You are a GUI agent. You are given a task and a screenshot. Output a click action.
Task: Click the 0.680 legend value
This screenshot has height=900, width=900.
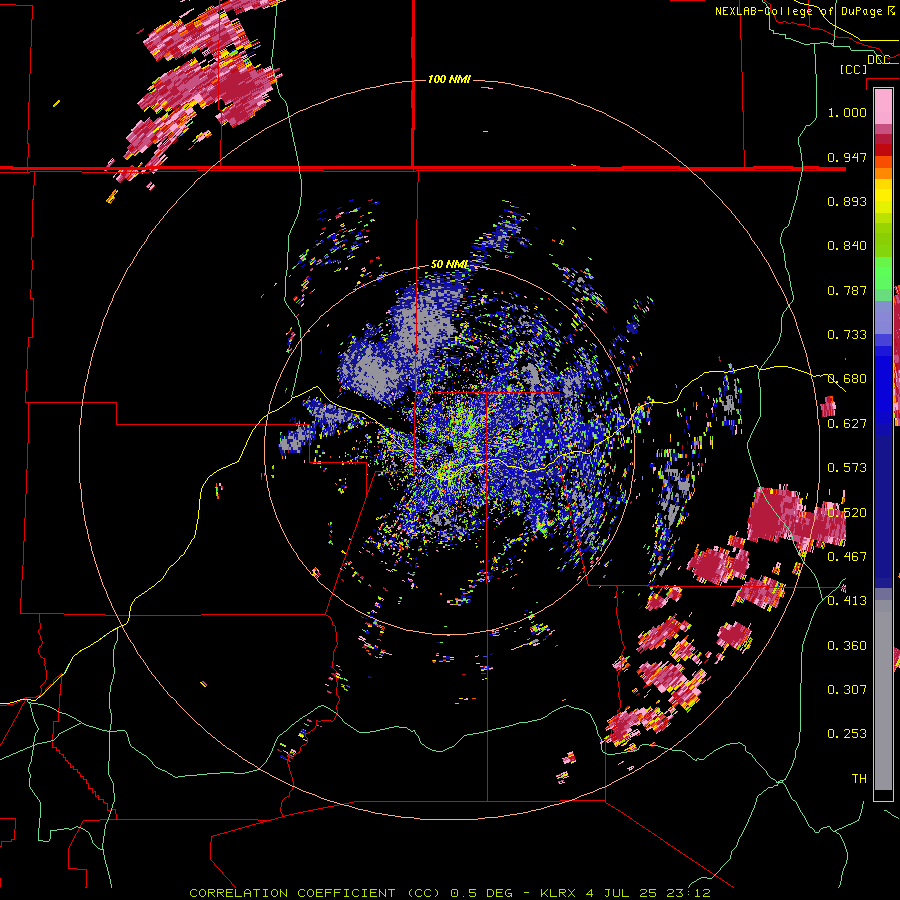click(847, 379)
